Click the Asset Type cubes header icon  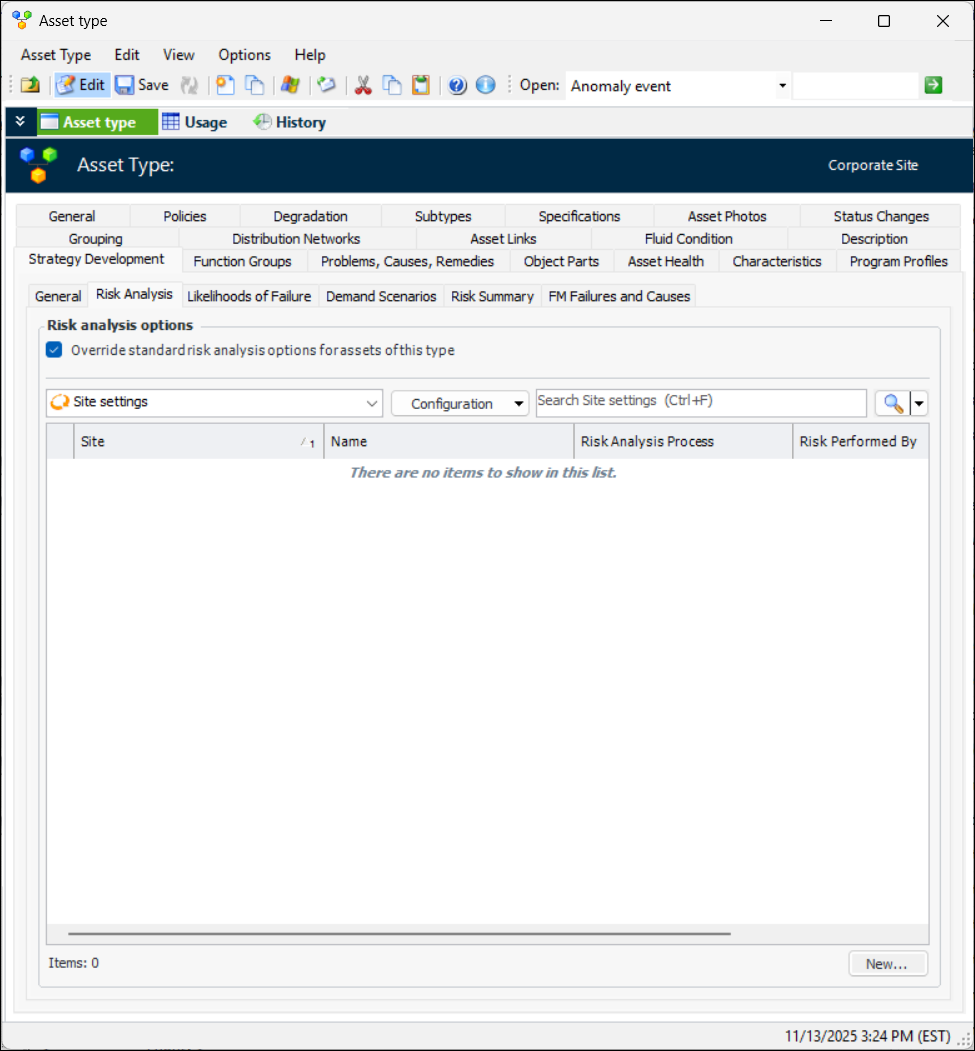pyautogui.click(x=38, y=165)
